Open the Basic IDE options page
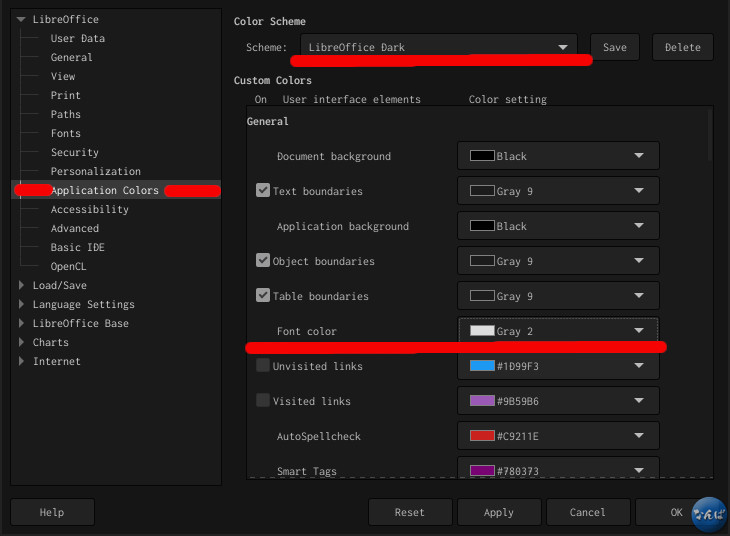730x536 pixels. coord(77,247)
